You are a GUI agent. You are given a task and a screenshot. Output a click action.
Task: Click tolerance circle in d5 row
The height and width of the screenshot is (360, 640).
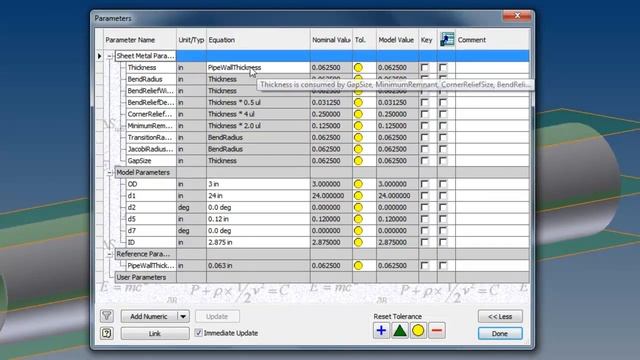[358, 219]
